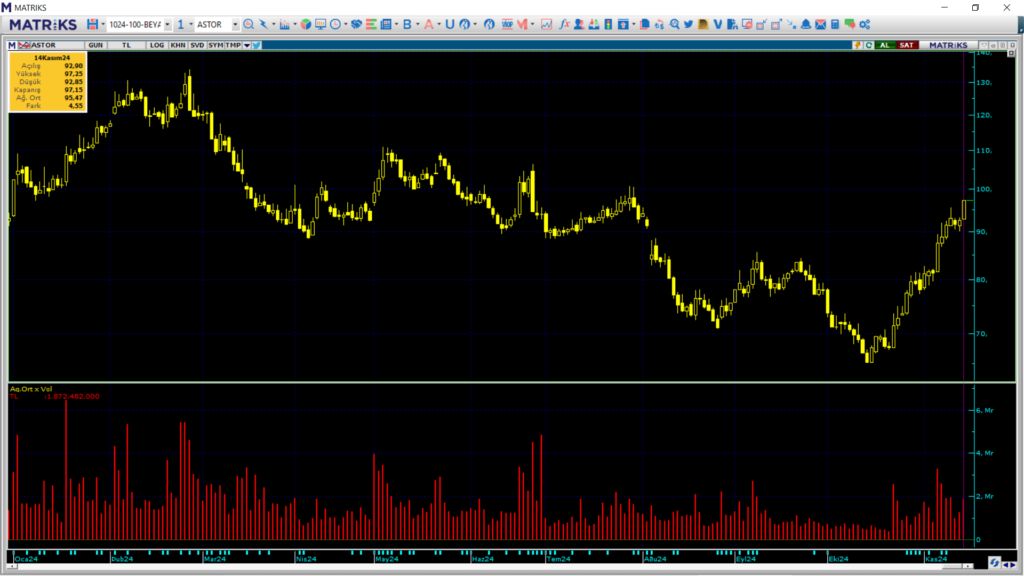Viewport: 1024px width, 576px height.
Task: Expand the arrow after TMP button
Action: pos(246,45)
